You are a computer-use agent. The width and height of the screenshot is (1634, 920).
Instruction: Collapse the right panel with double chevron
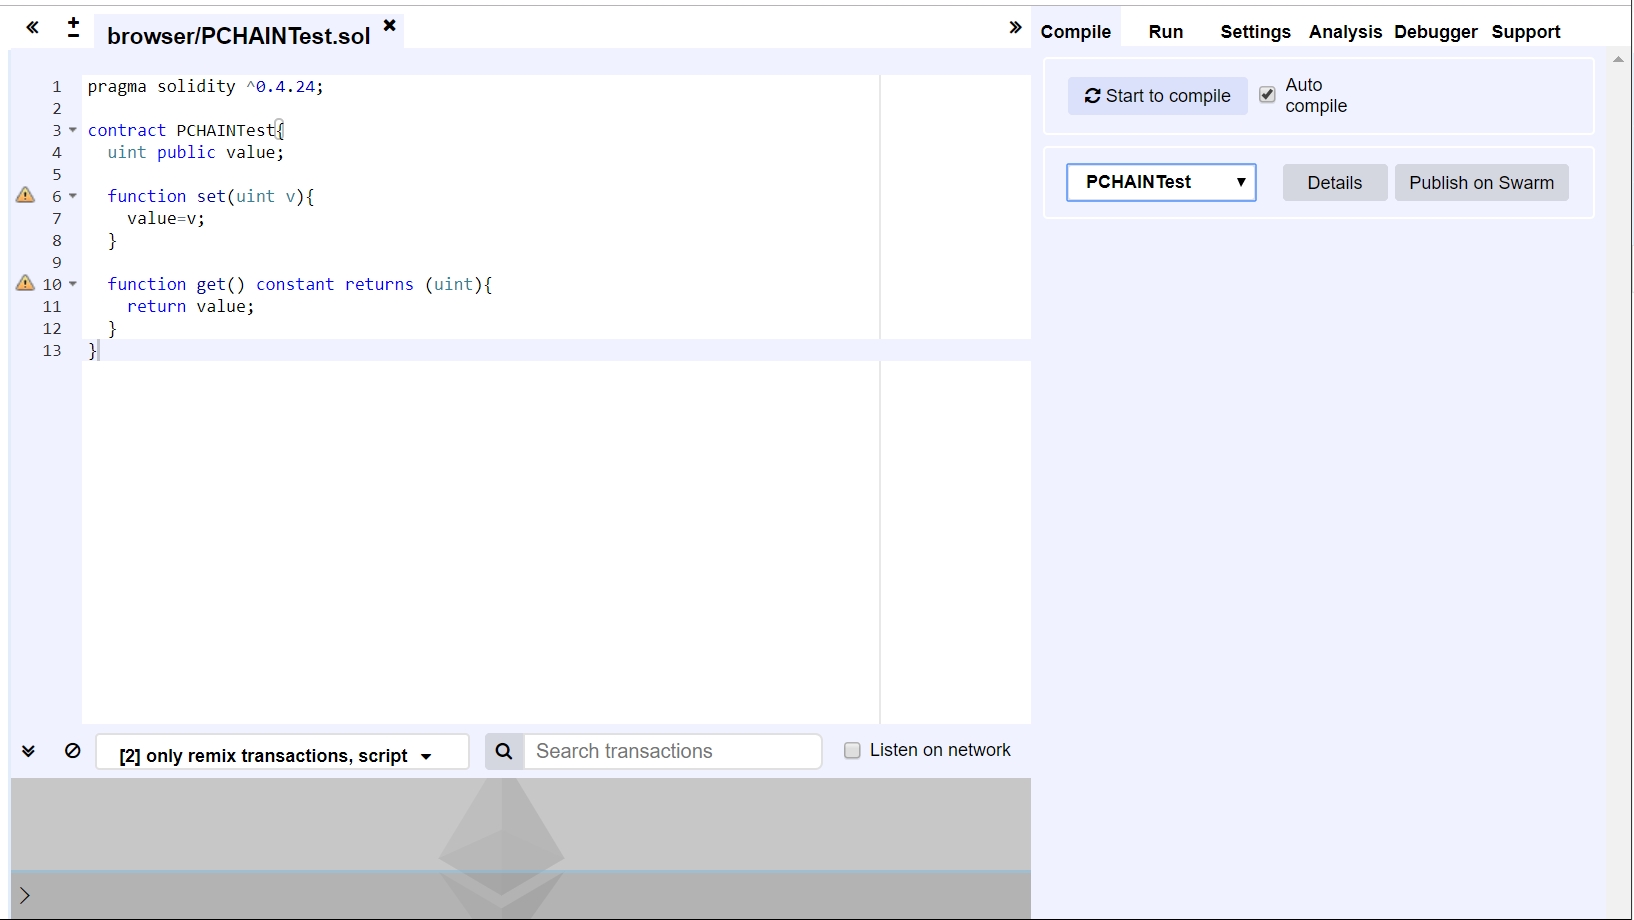pos(1015,27)
